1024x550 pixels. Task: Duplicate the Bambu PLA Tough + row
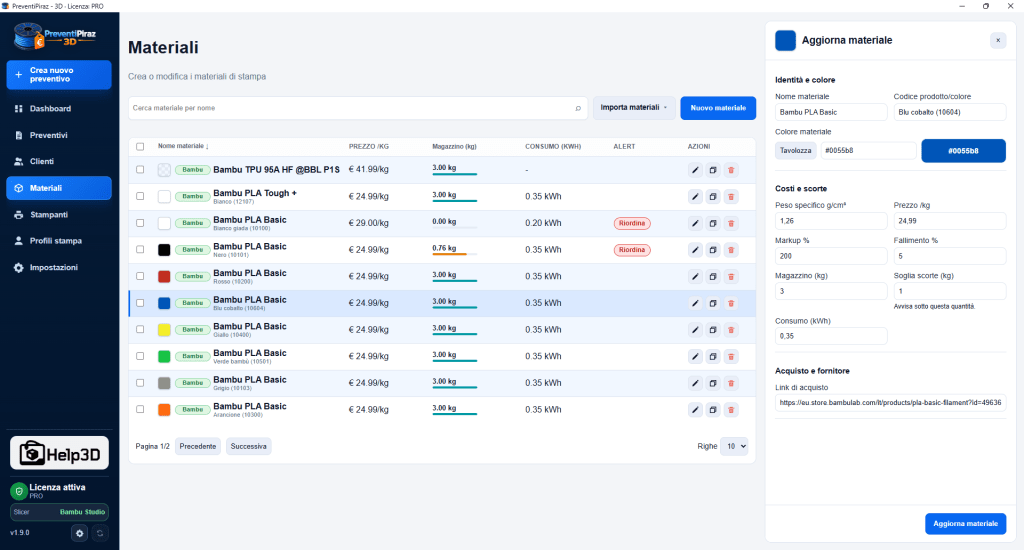(713, 197)
